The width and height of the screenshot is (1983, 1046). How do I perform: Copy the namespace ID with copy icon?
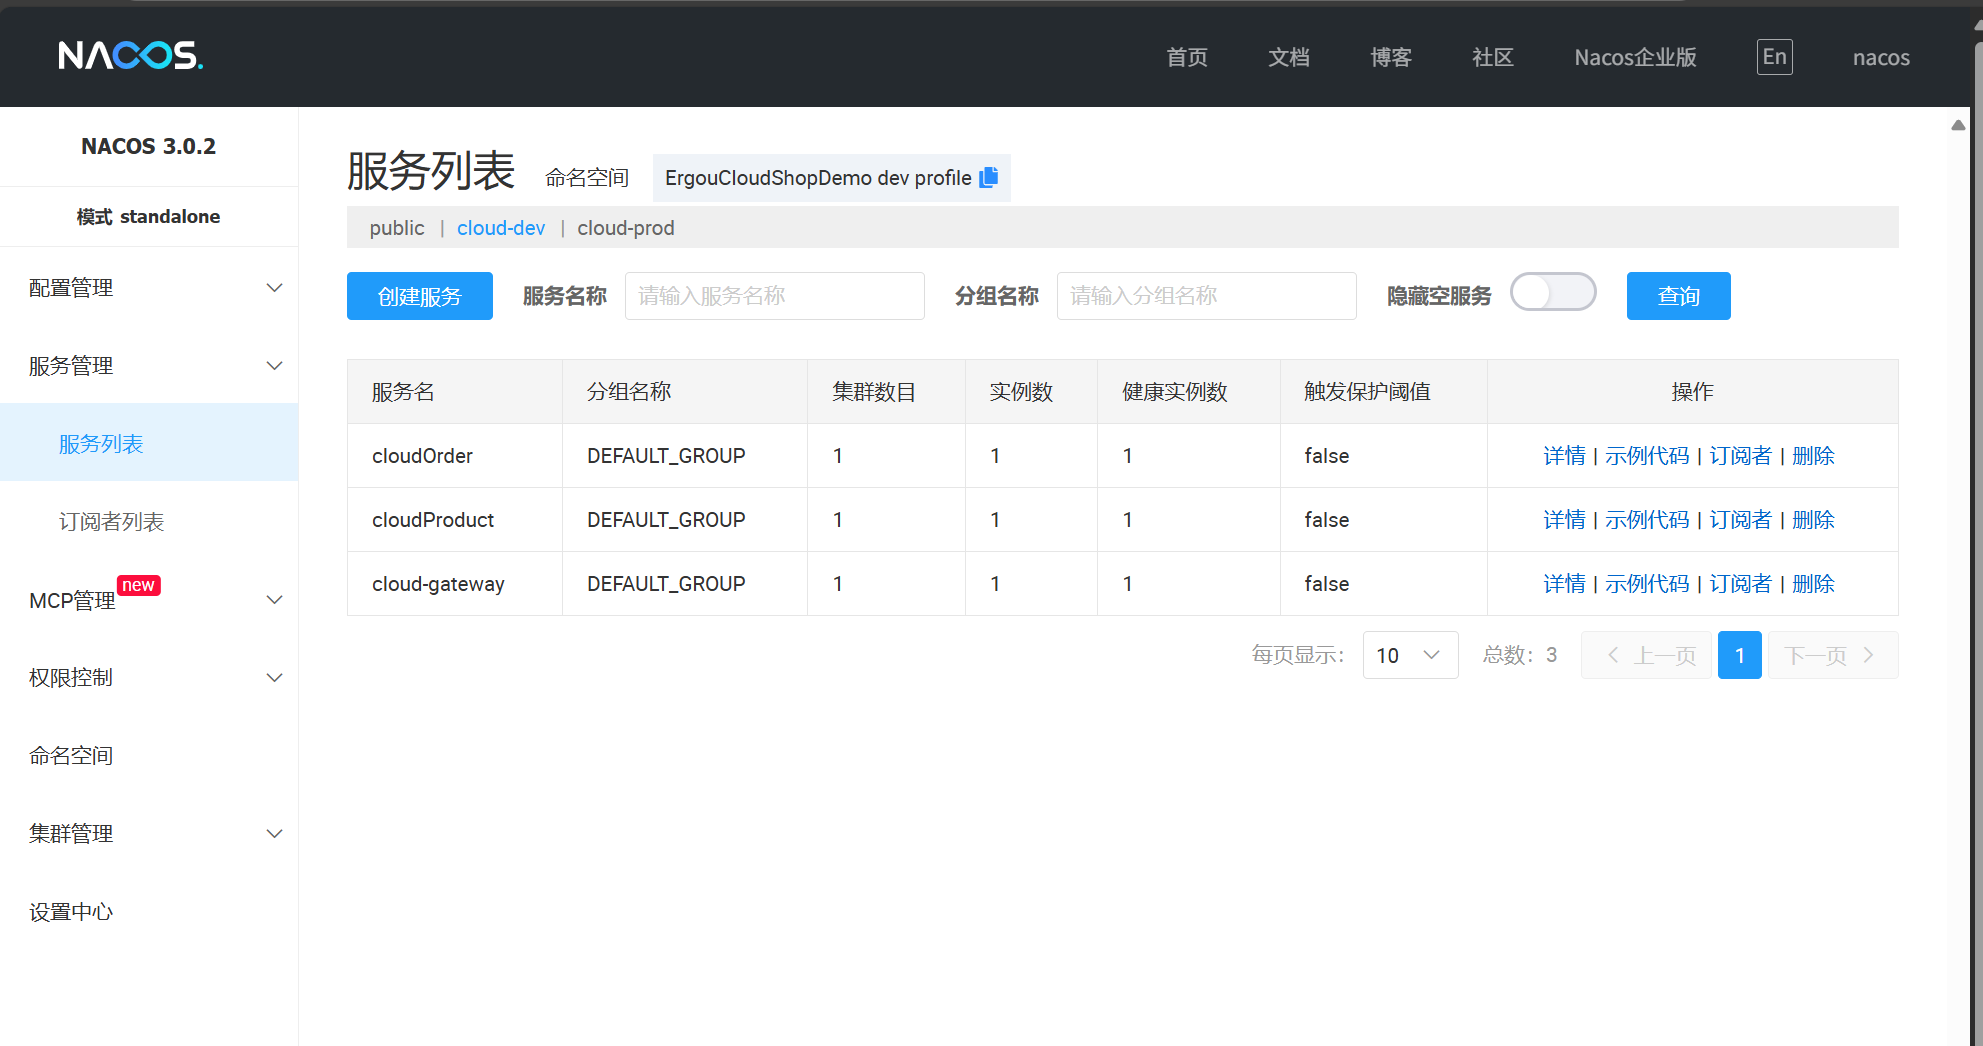pos(989,177)
